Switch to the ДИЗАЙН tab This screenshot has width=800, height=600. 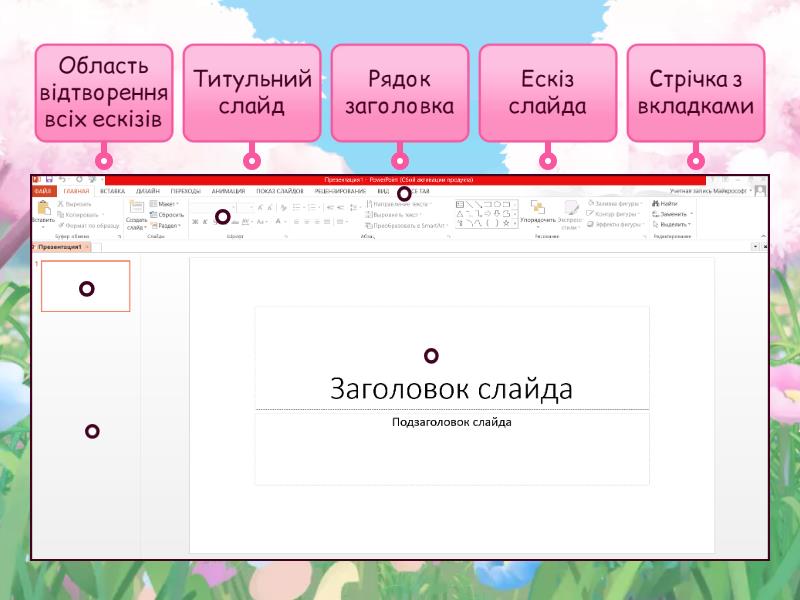pos(148,191)
